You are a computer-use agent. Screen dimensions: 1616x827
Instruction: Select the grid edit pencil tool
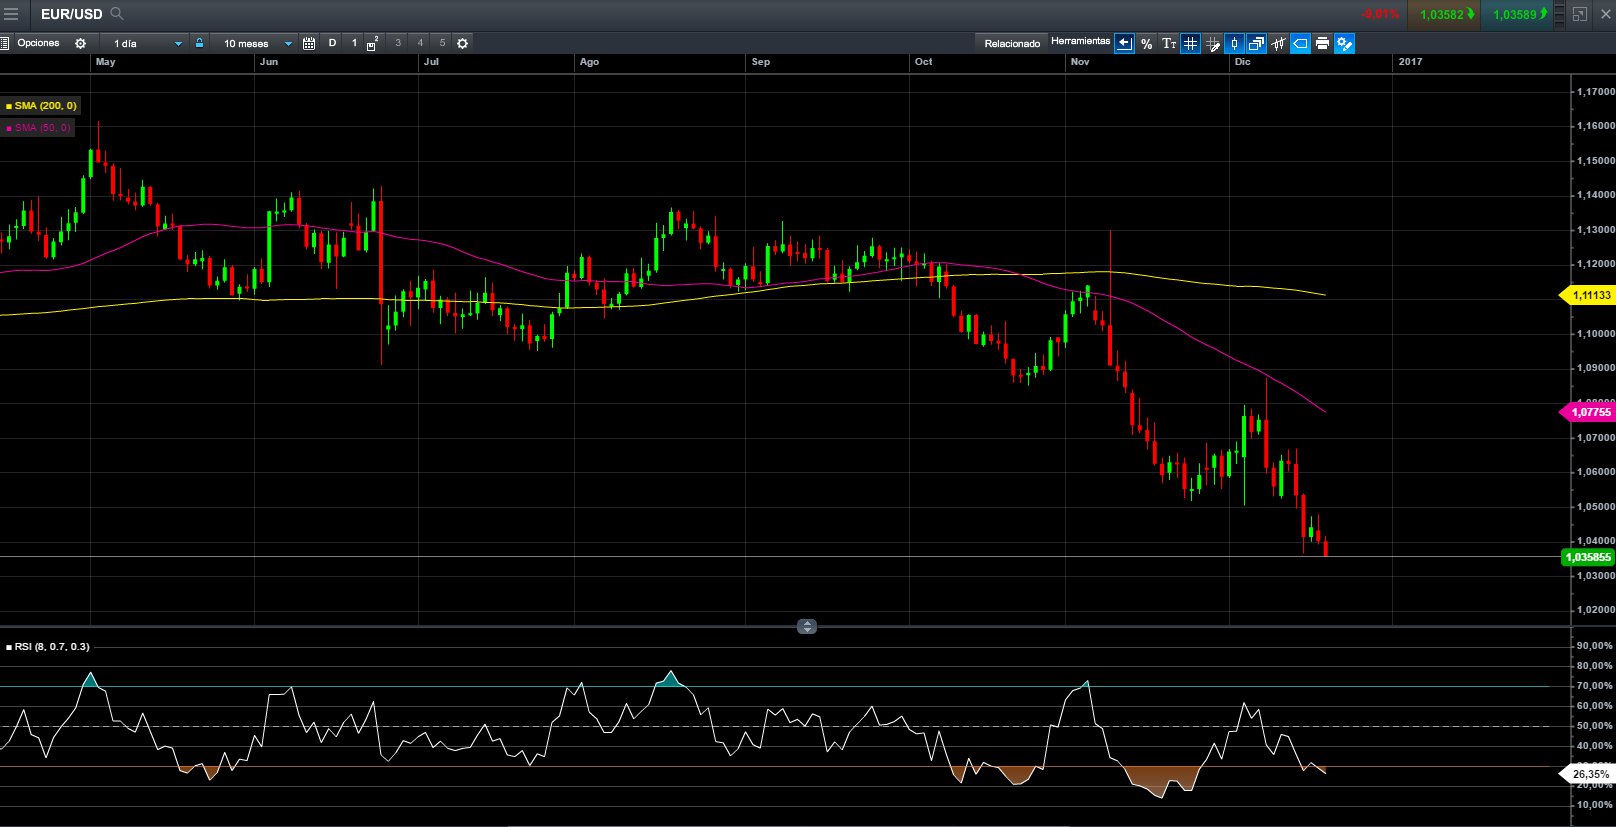click(1212, 43)
